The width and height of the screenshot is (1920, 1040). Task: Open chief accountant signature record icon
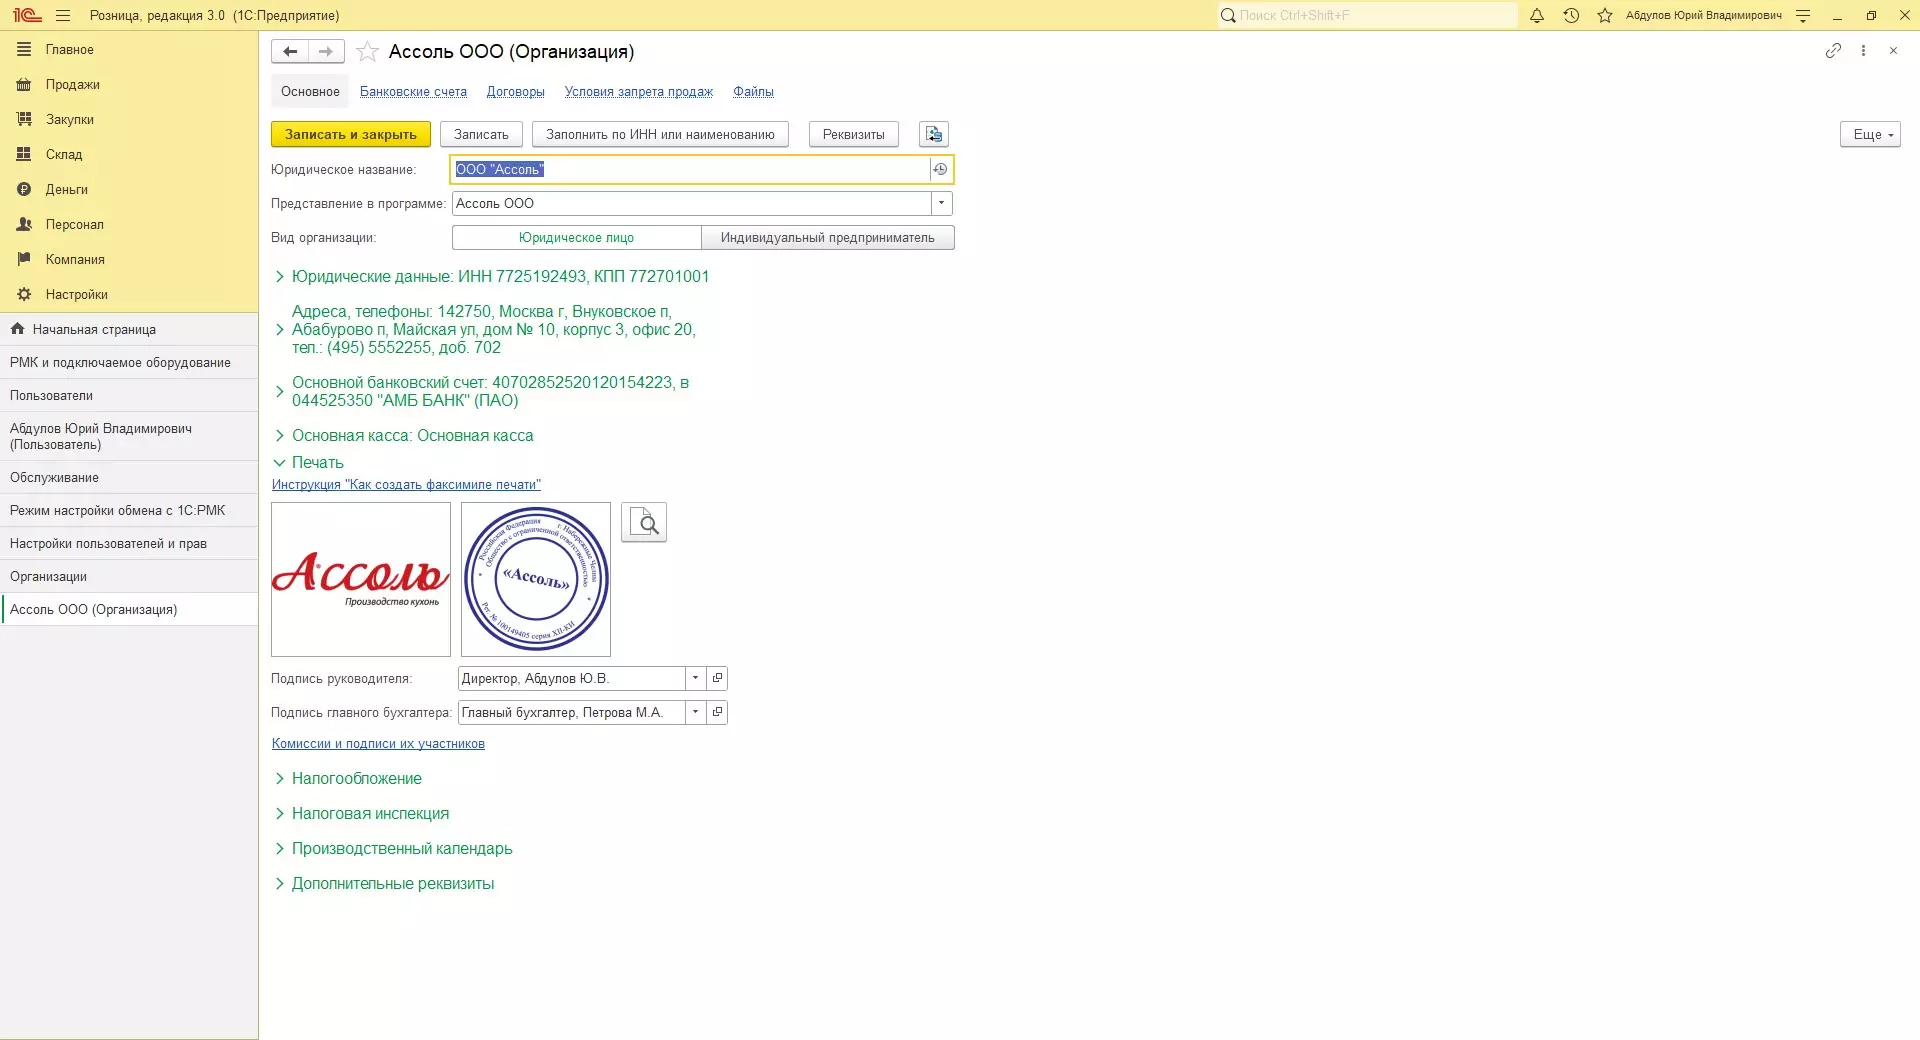(717, 712)
